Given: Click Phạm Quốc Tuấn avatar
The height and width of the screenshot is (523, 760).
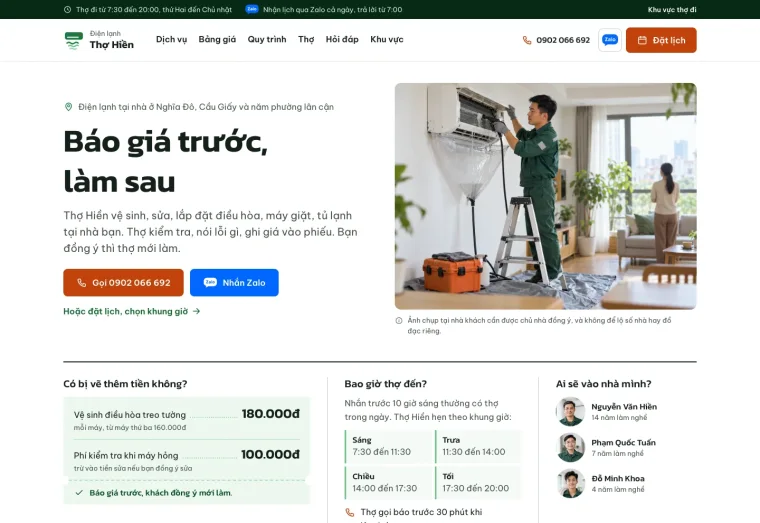Looking at the screenshot, I should pyautogui.click(x=570, y=447).
